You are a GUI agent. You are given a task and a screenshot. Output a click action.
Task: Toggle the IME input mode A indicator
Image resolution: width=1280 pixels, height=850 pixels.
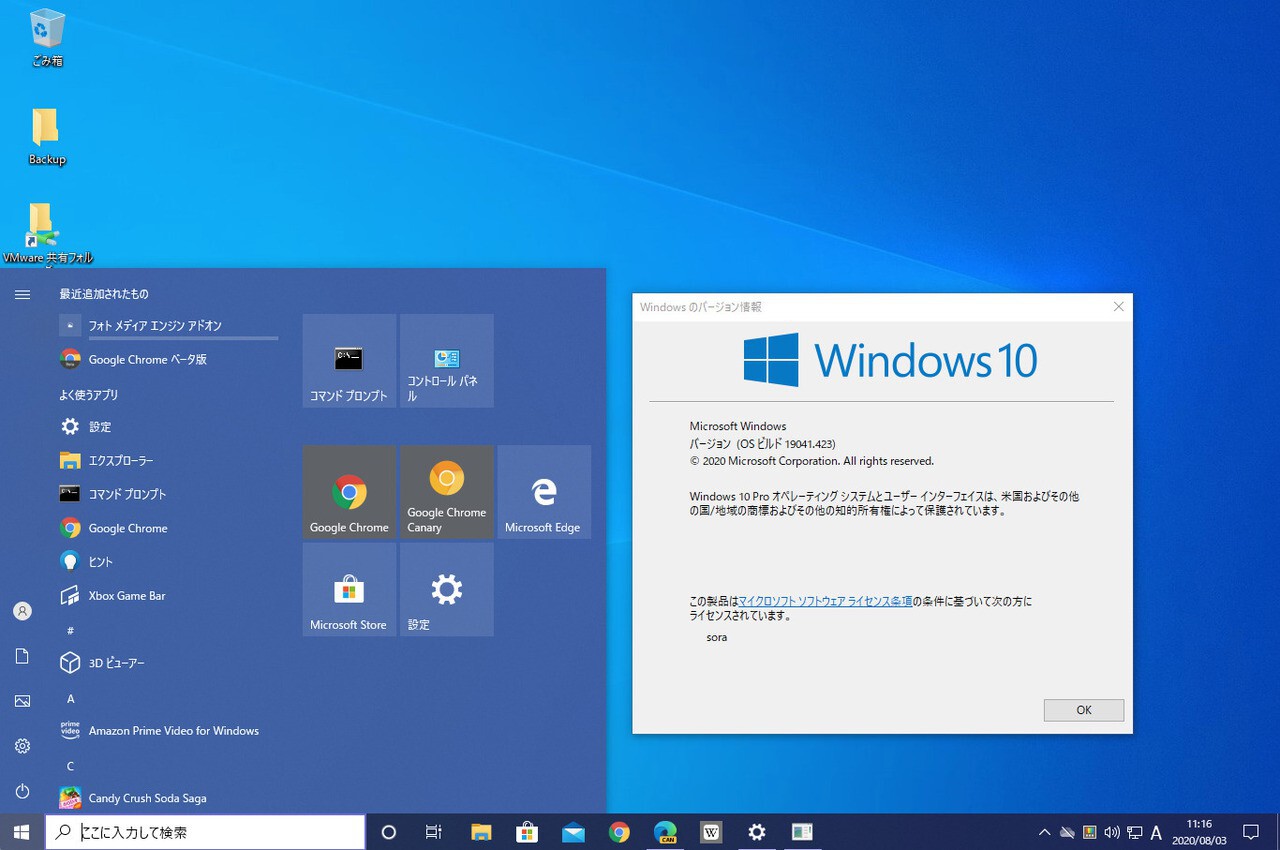point(1156,832)
